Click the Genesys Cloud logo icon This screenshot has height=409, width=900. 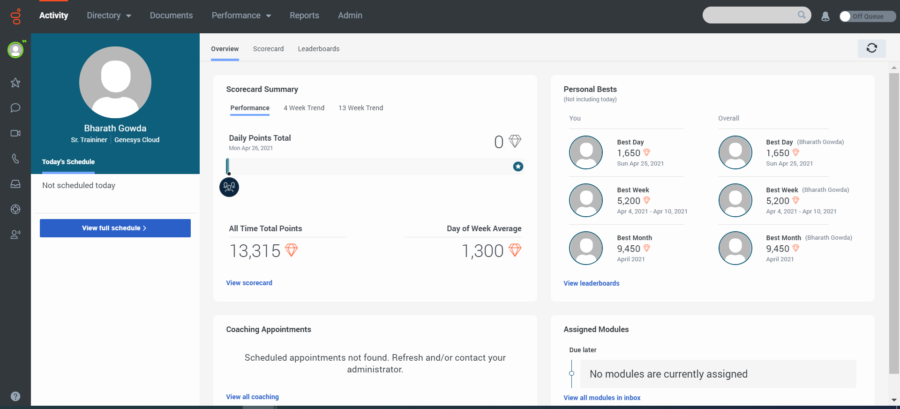[15, 15]
